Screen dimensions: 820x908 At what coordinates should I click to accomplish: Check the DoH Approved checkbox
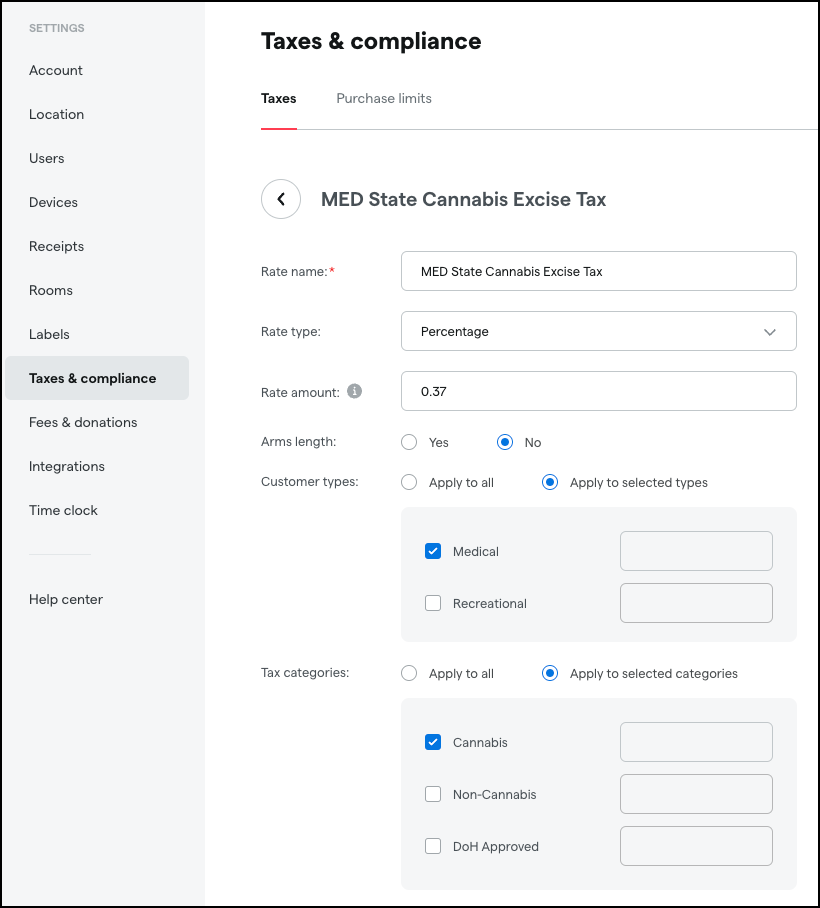coord(433,847)
